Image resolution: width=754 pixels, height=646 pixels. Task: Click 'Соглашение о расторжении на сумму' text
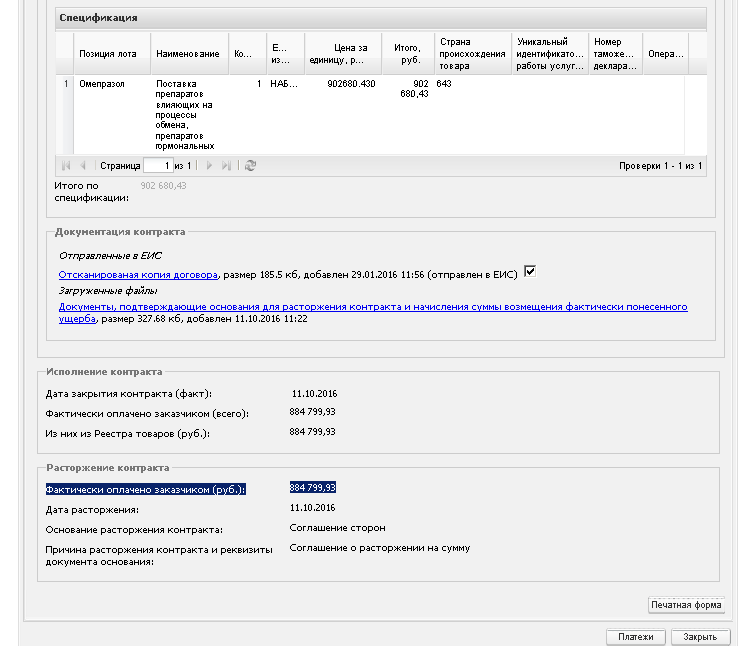(x=380, y=548)
